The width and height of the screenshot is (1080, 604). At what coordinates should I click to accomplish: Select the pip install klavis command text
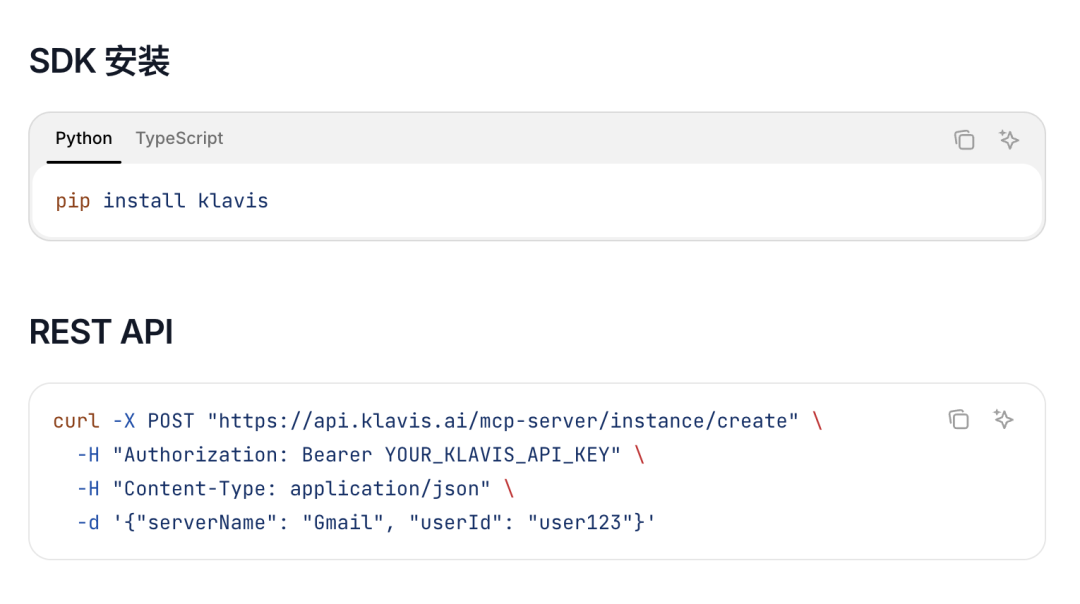[x=161, y=200]
